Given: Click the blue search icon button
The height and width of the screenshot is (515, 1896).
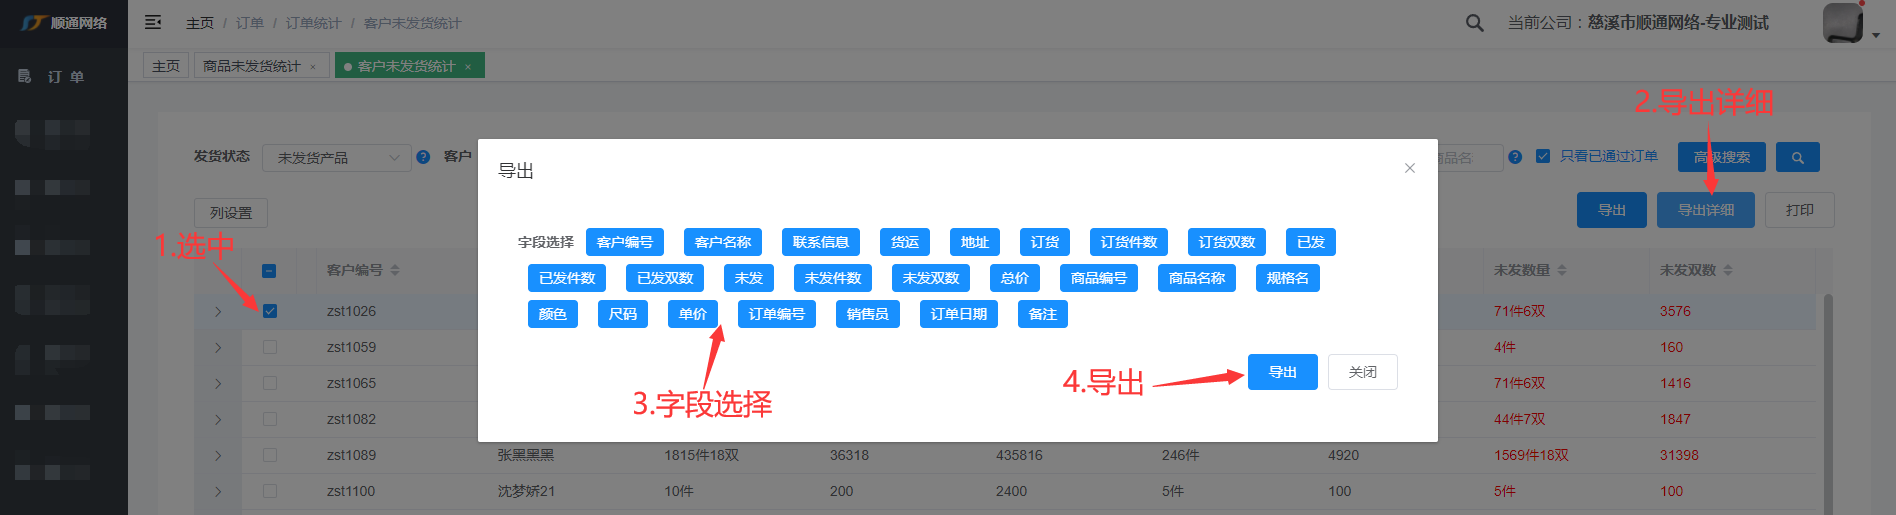Looking at the screenshot, I should pos(1797,158).
